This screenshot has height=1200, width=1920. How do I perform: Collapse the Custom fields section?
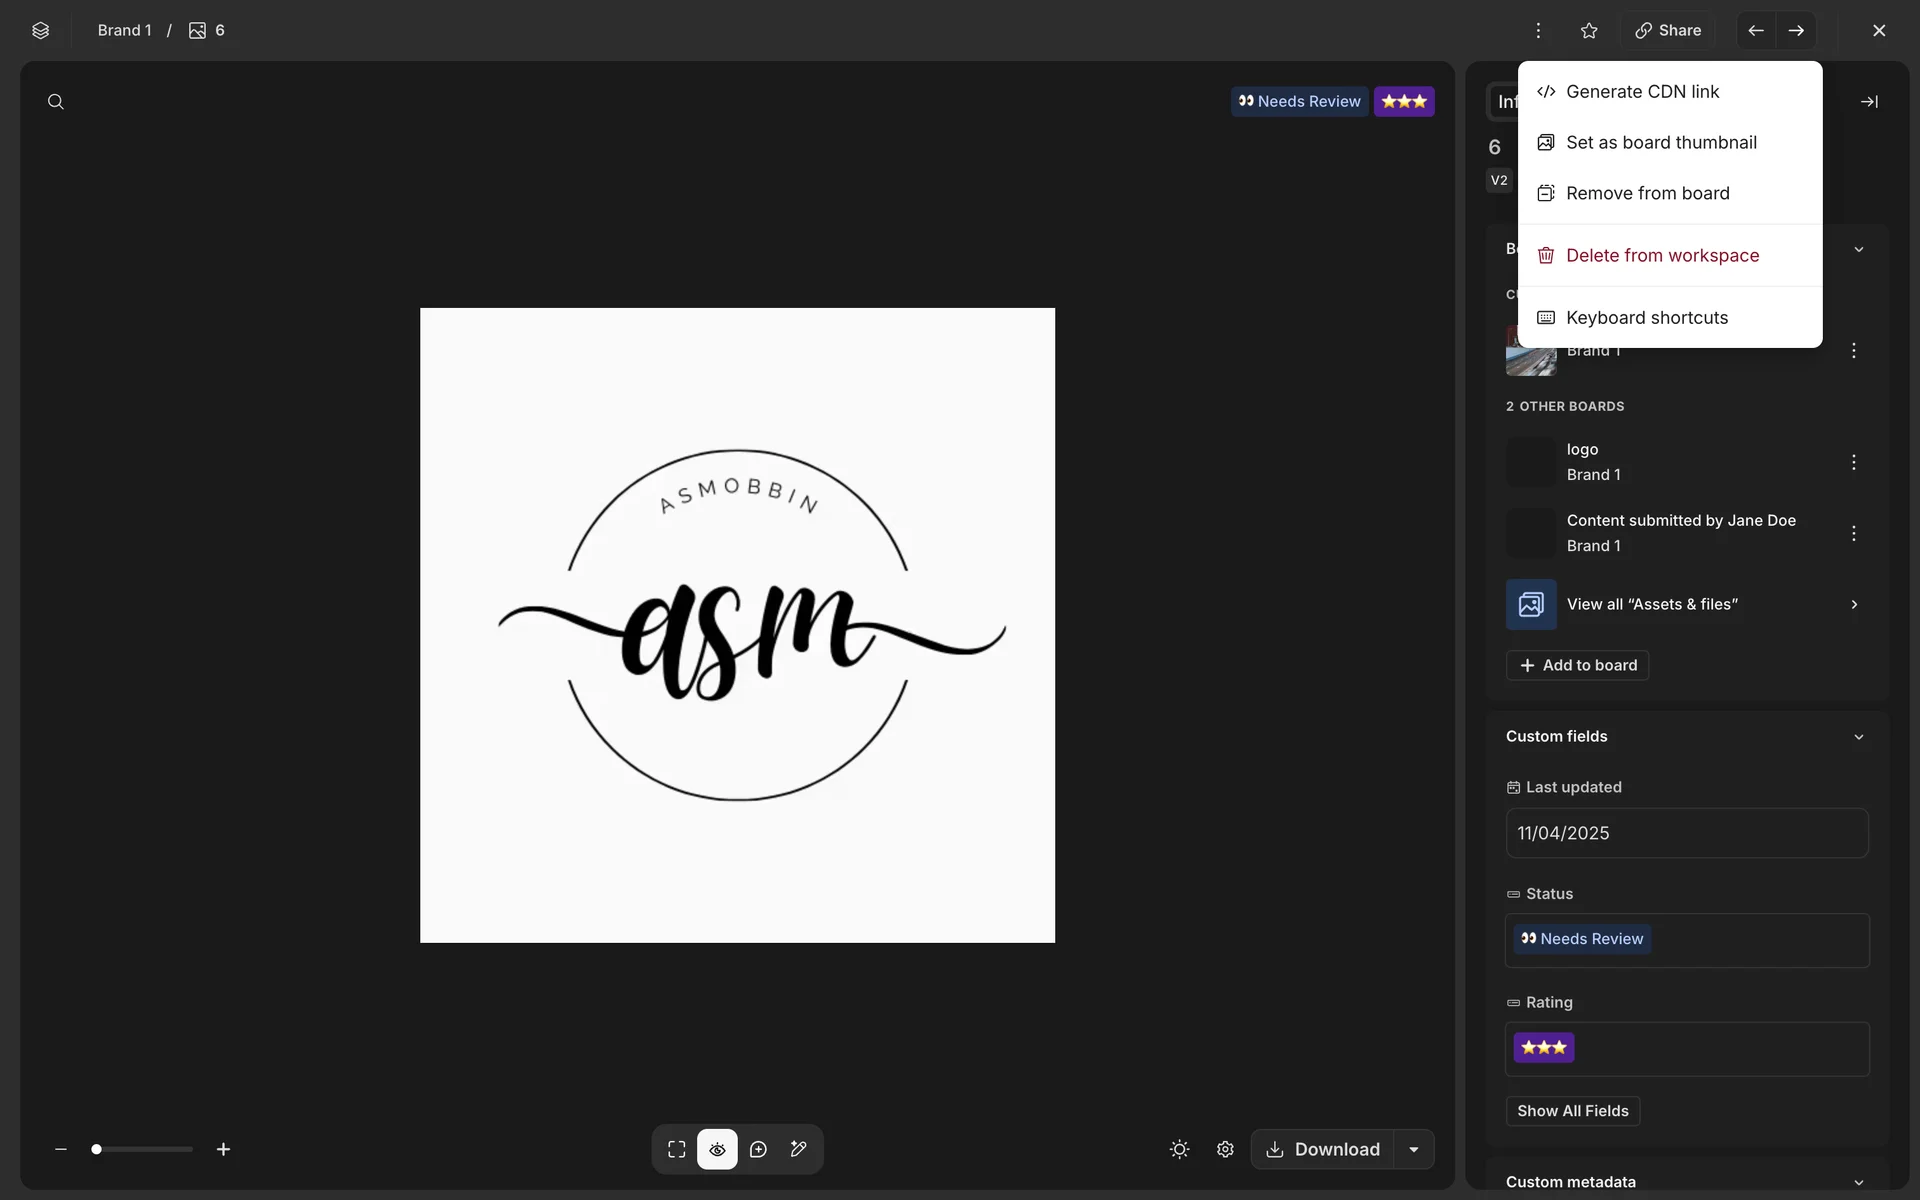point(1858,737)
